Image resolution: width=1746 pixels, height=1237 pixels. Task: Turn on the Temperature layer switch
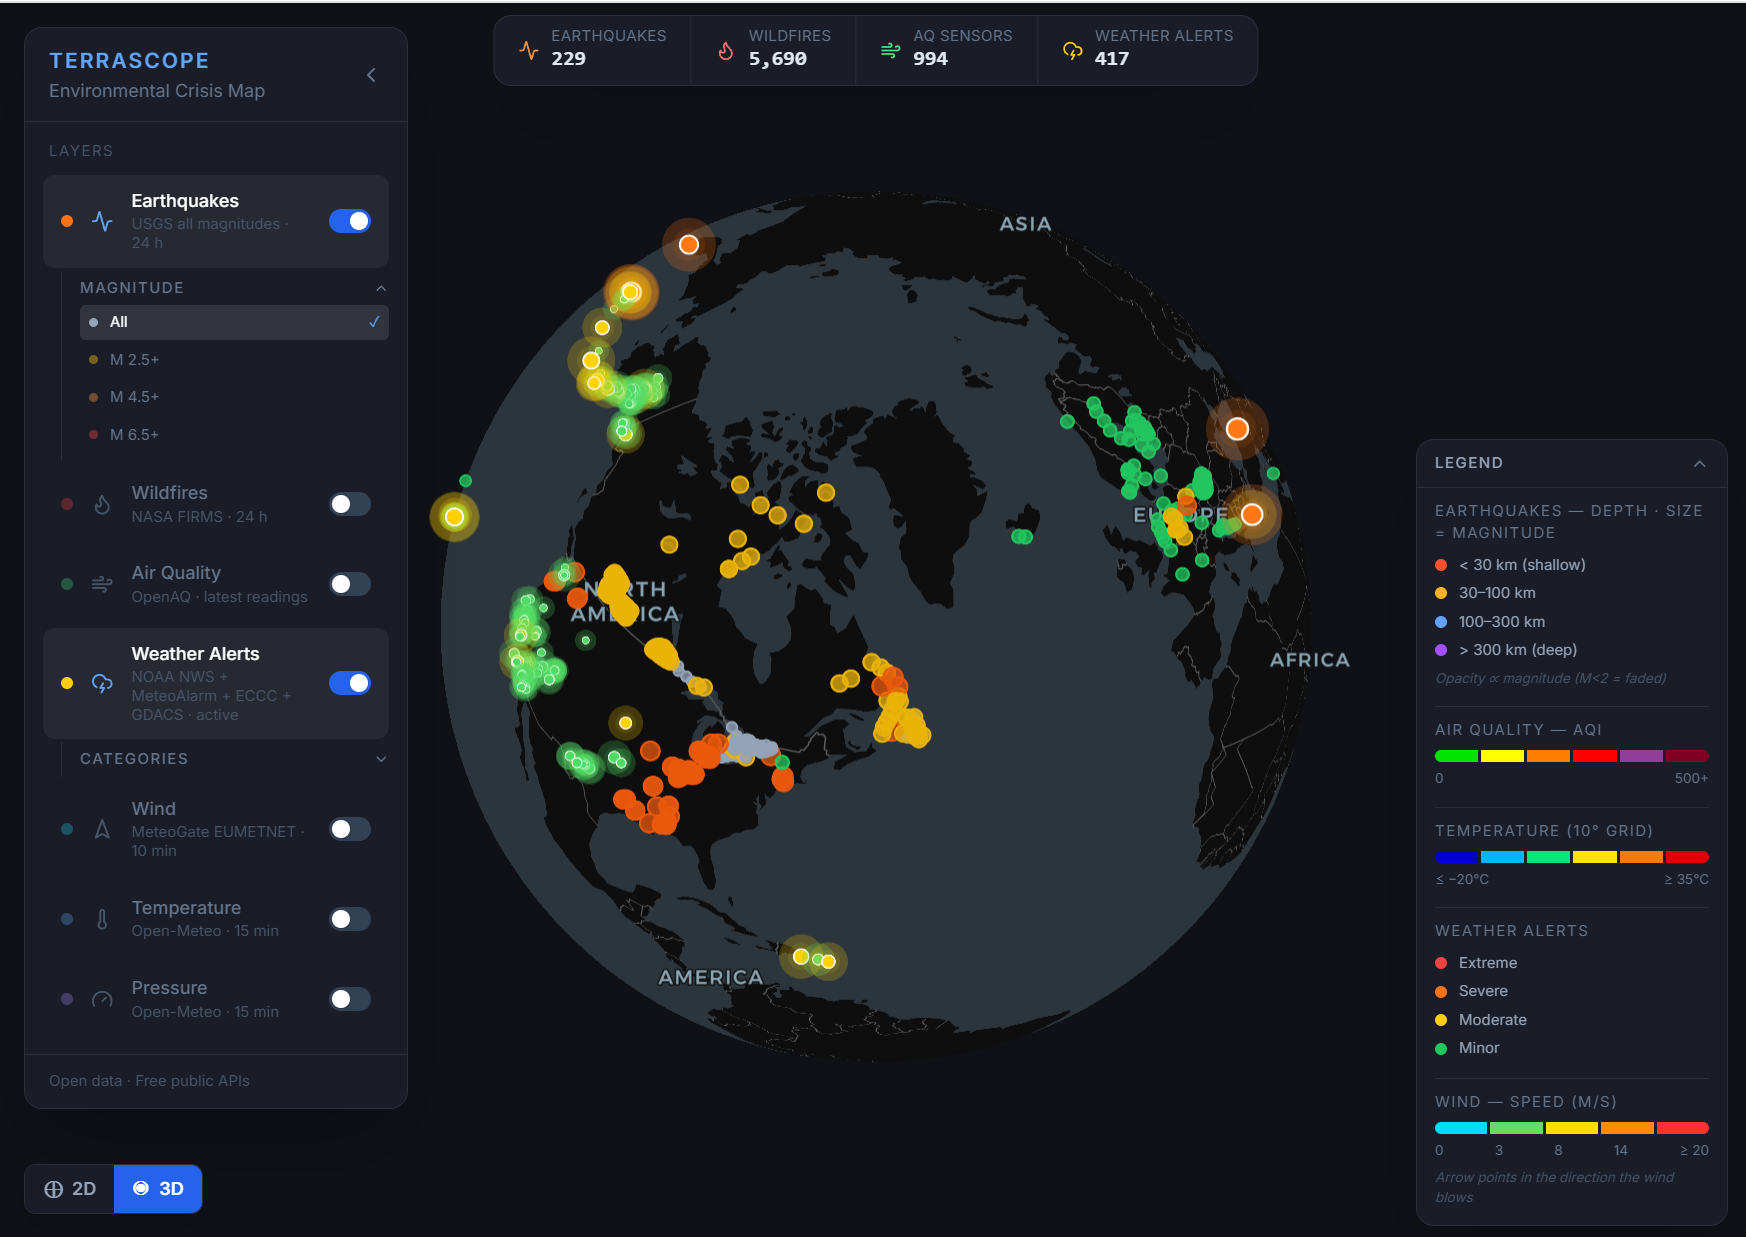coord(349,918)
